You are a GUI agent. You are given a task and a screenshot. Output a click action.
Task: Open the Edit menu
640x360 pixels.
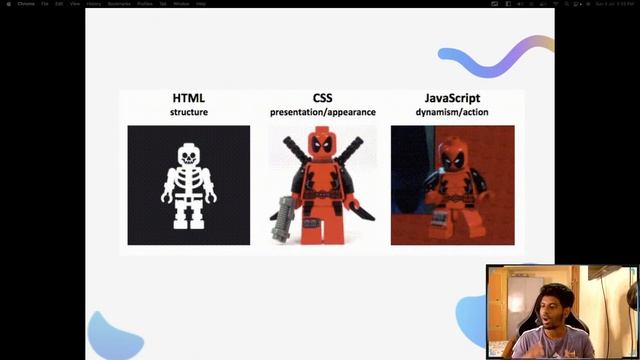[59, 4]
